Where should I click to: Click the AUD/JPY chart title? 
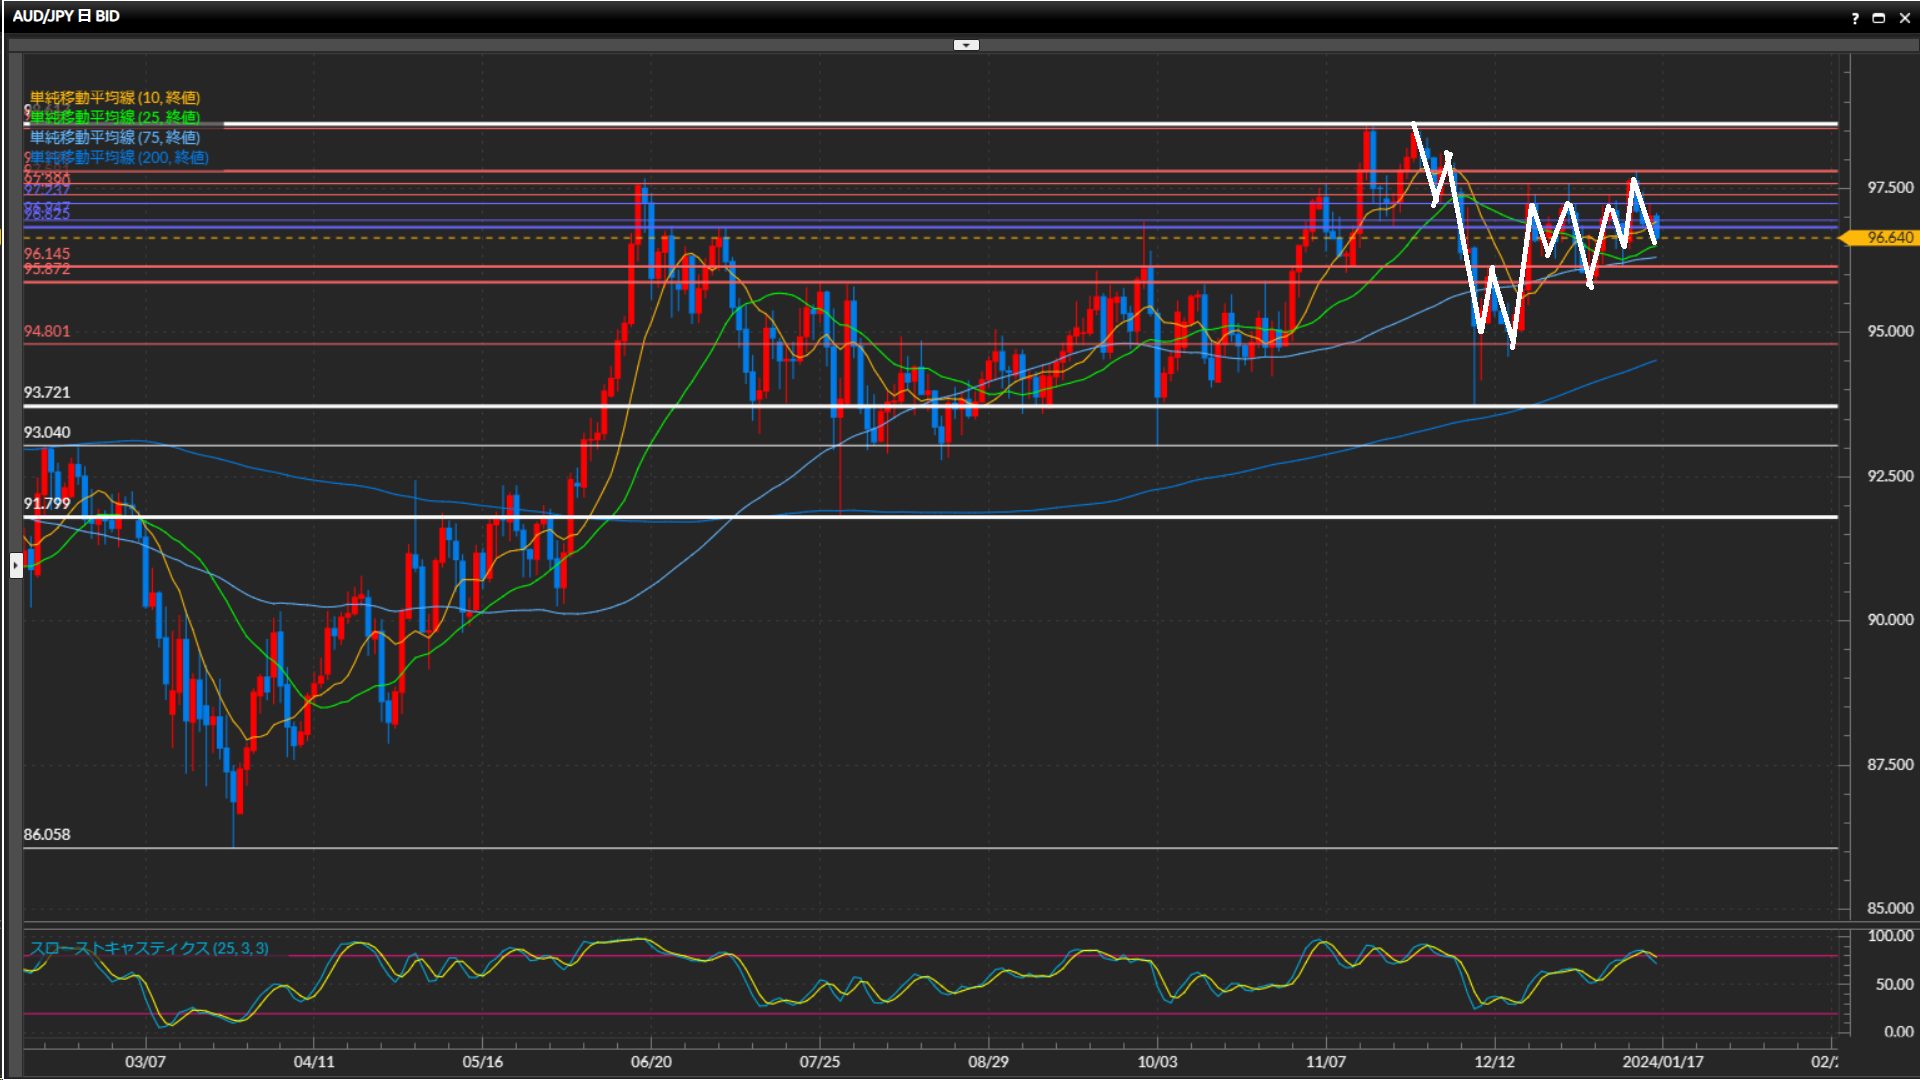66,16
